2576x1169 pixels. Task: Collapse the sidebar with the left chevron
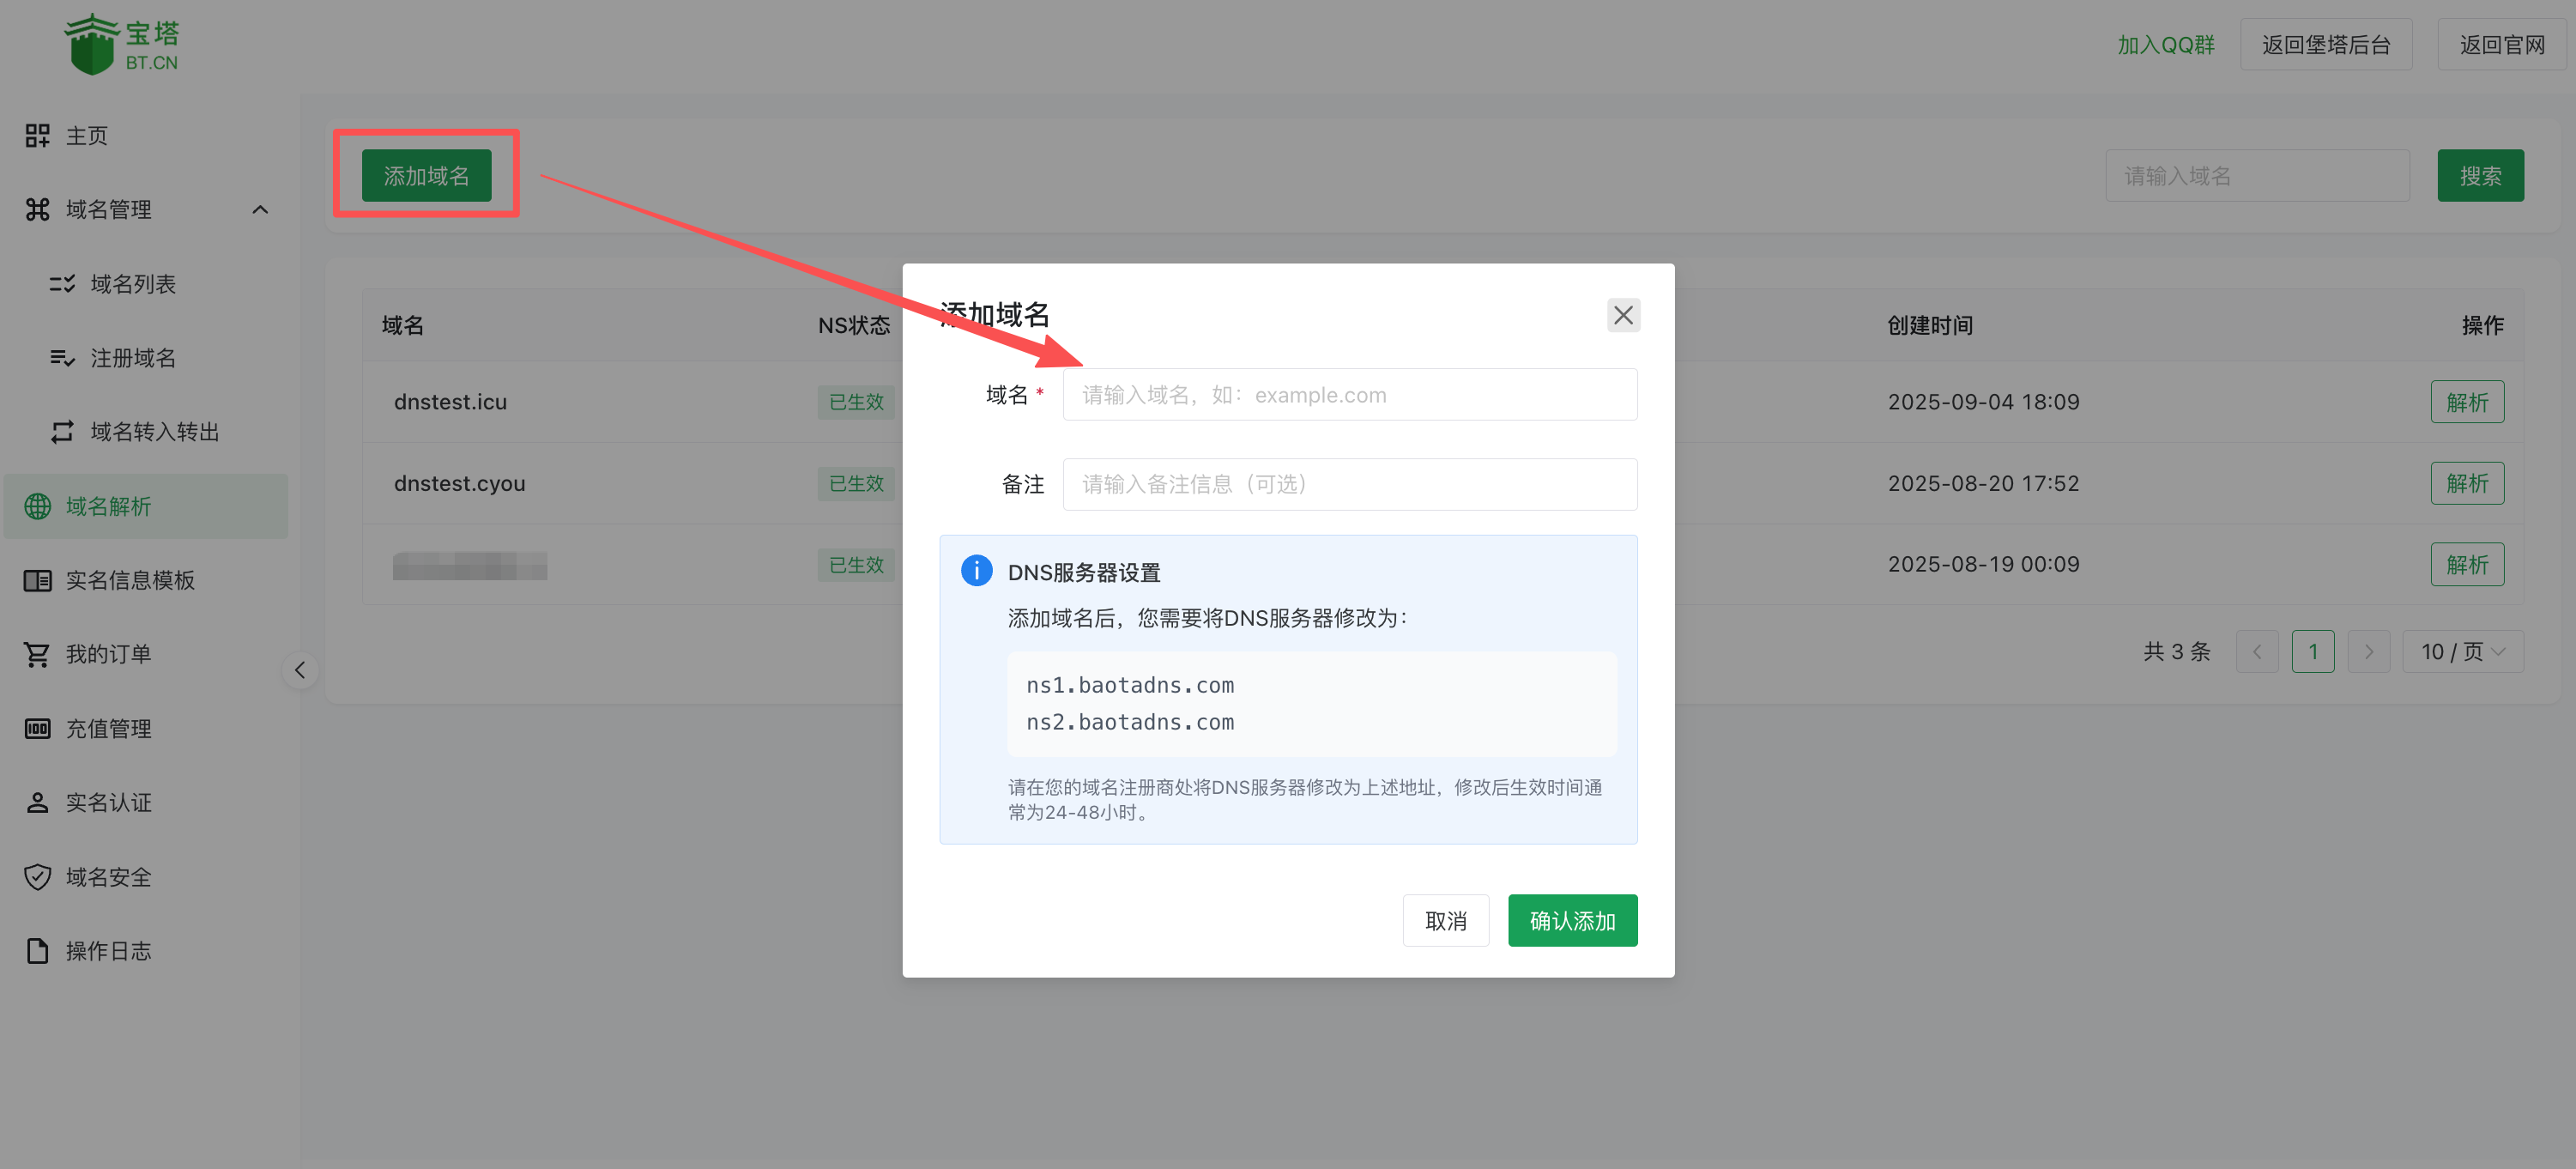click(299, 670)
